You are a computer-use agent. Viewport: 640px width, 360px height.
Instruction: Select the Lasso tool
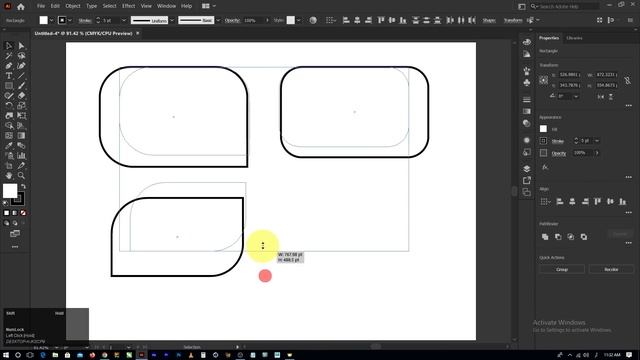(21, 56)
